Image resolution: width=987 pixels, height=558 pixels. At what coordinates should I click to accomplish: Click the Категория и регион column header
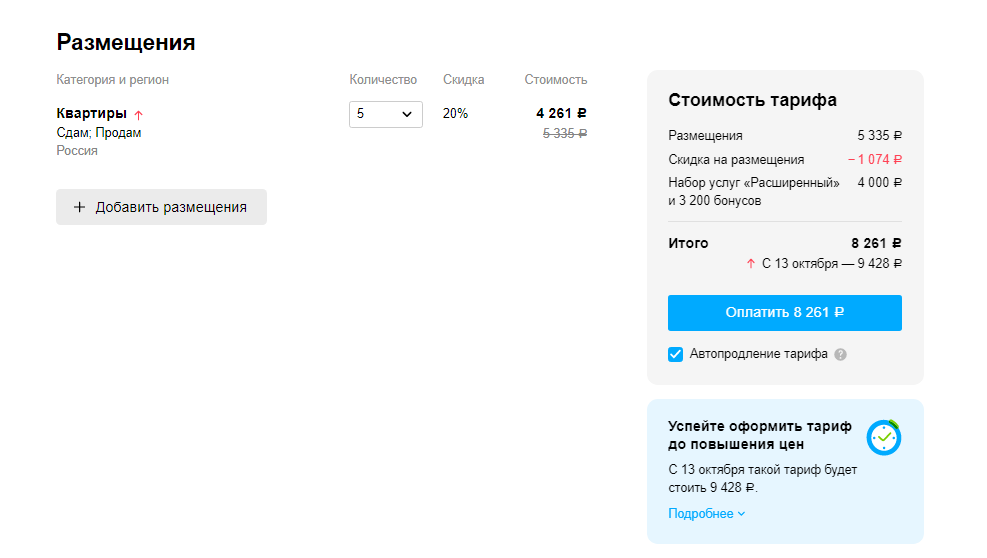112,80
